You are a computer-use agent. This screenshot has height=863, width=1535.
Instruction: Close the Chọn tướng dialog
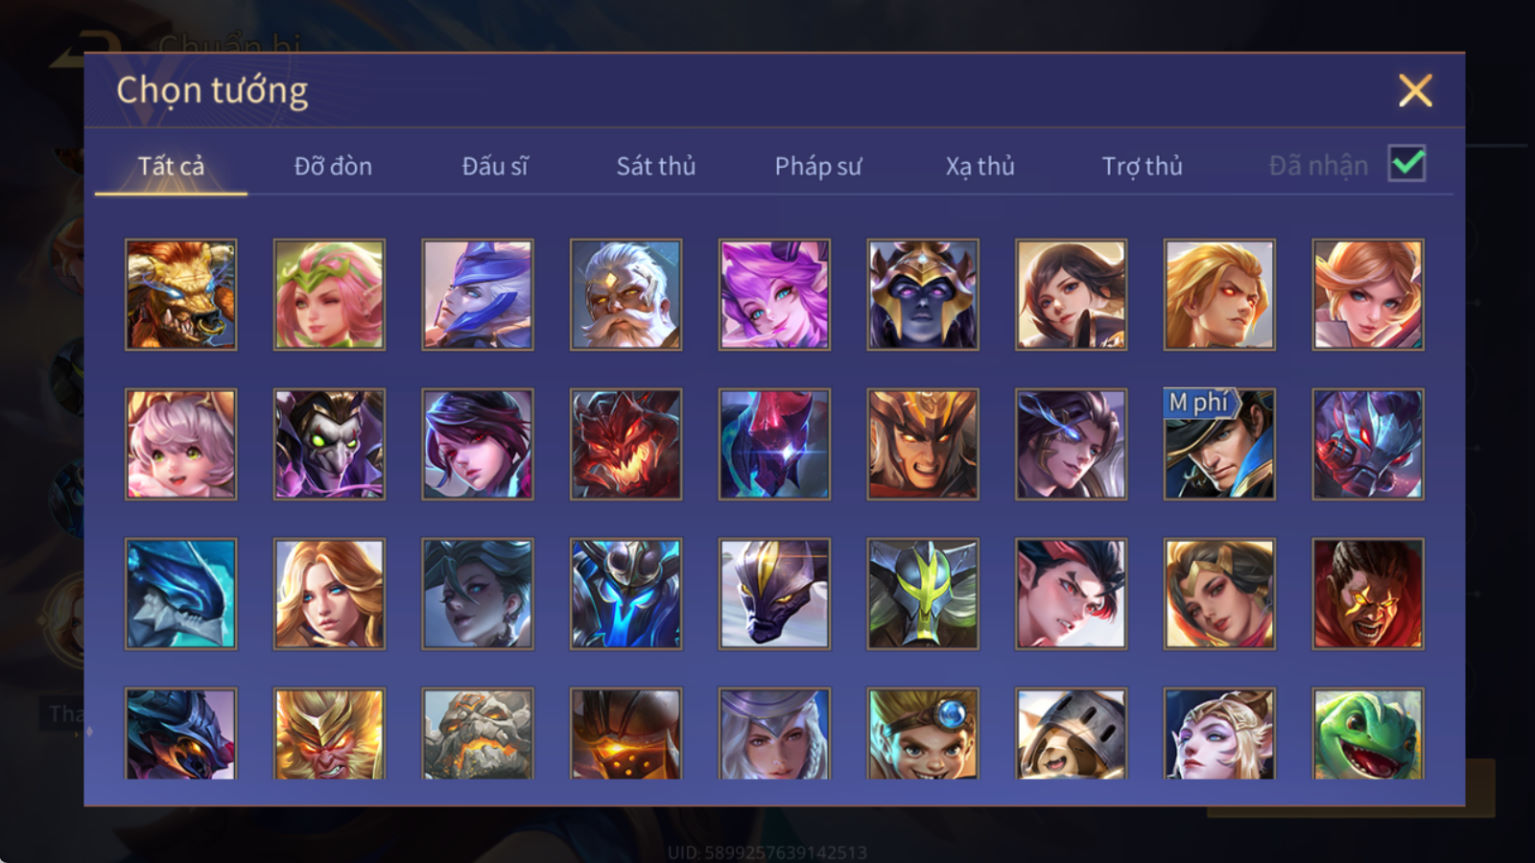[x=1415, y=91]
